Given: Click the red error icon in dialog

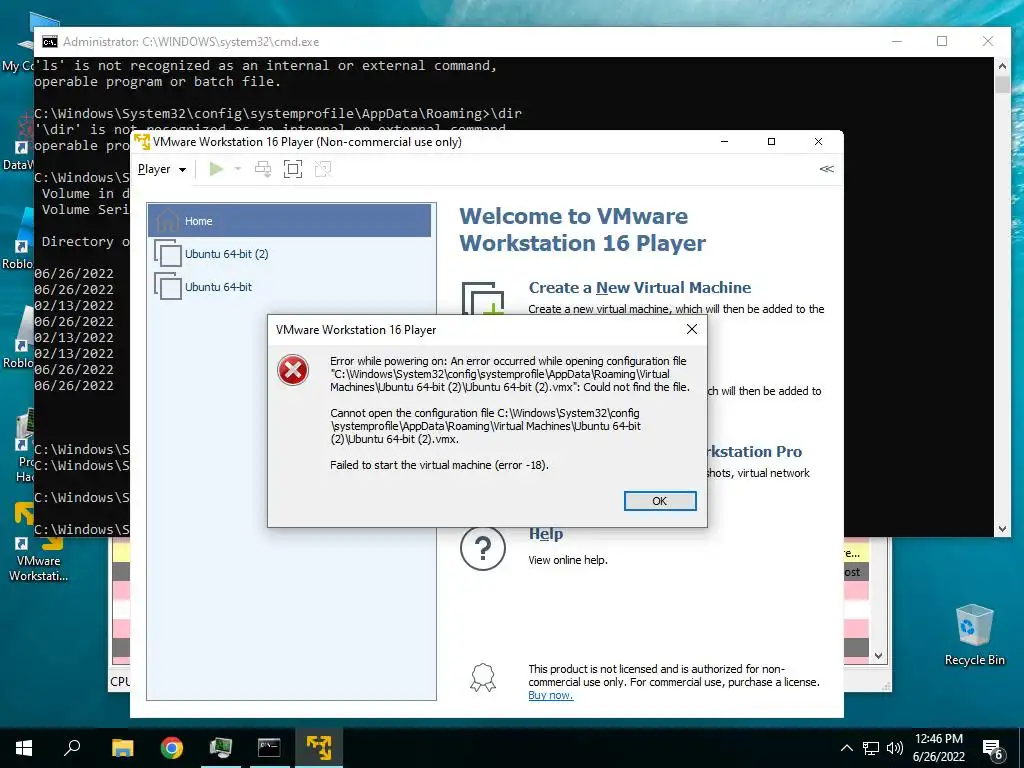Looking at the screenshot, I should pyautogui.click(x=293, y=370).
